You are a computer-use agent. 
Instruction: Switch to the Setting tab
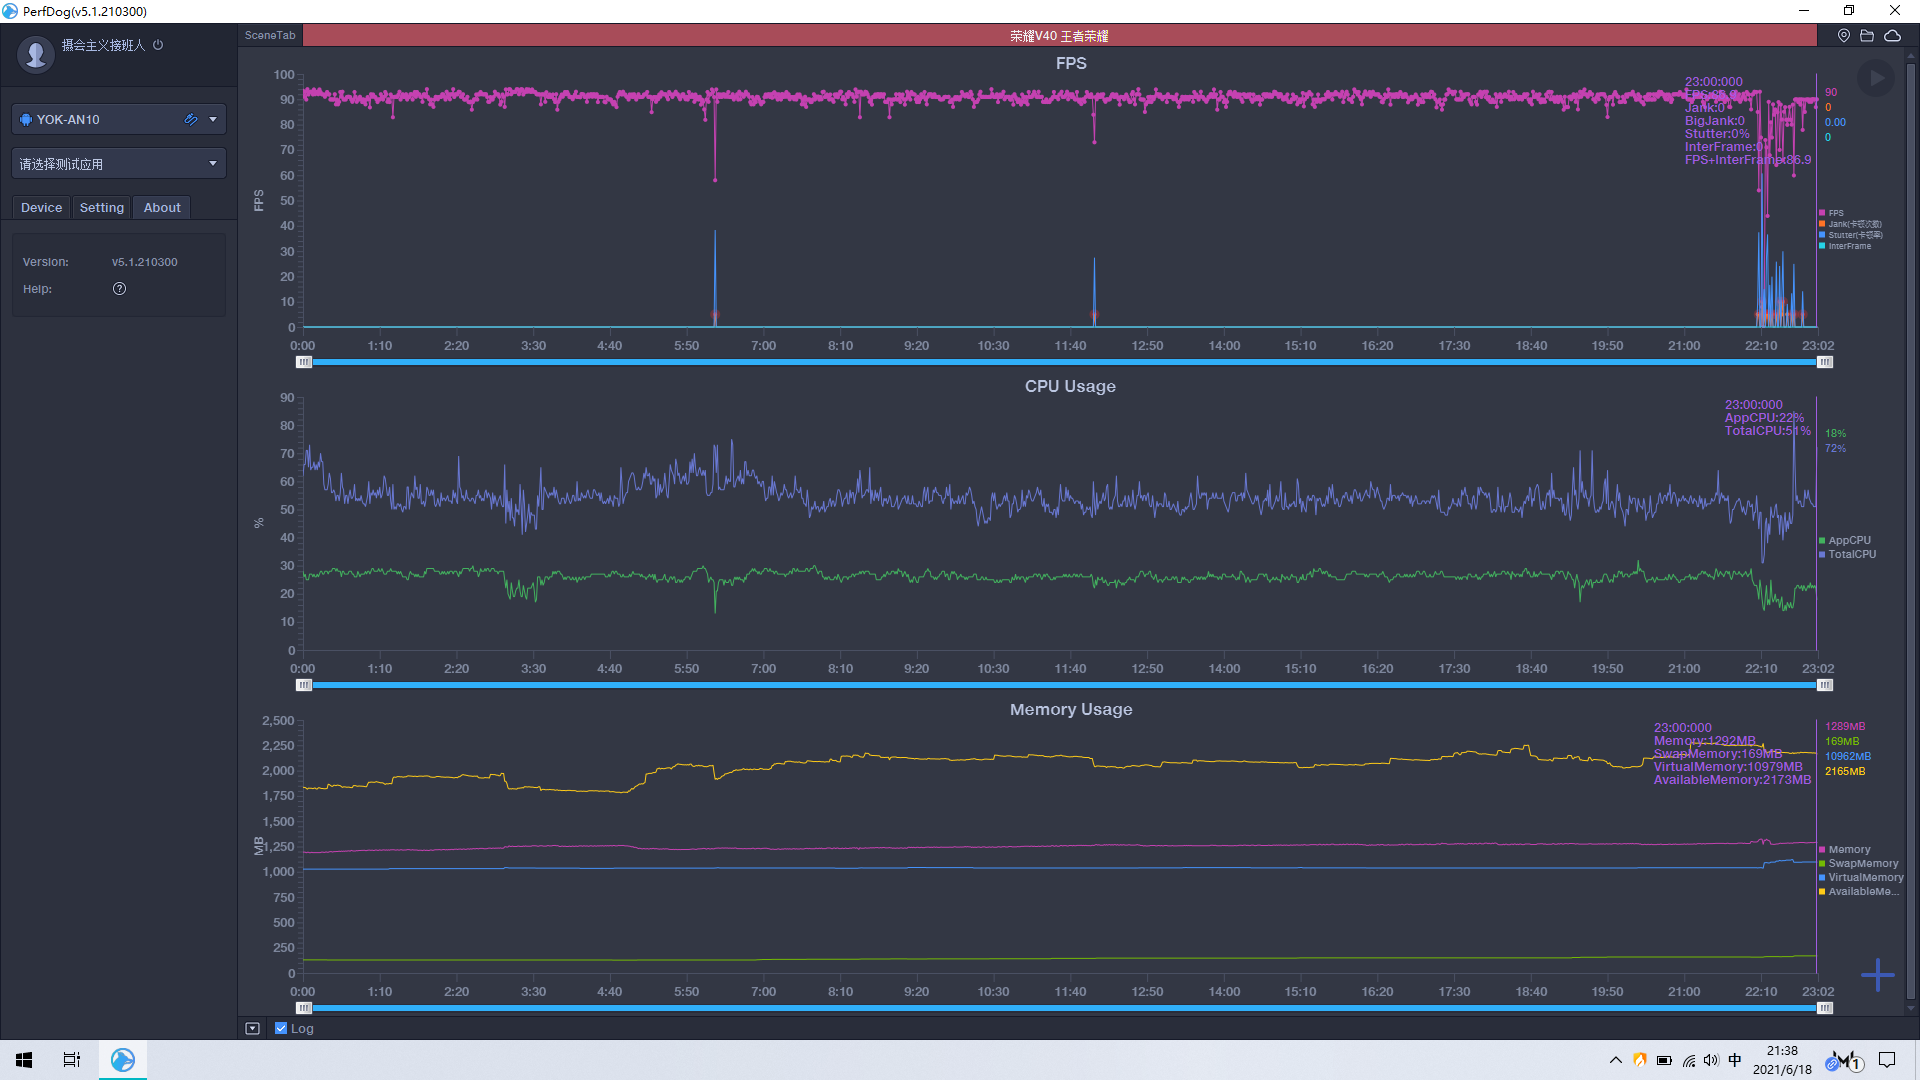(102, 207)
